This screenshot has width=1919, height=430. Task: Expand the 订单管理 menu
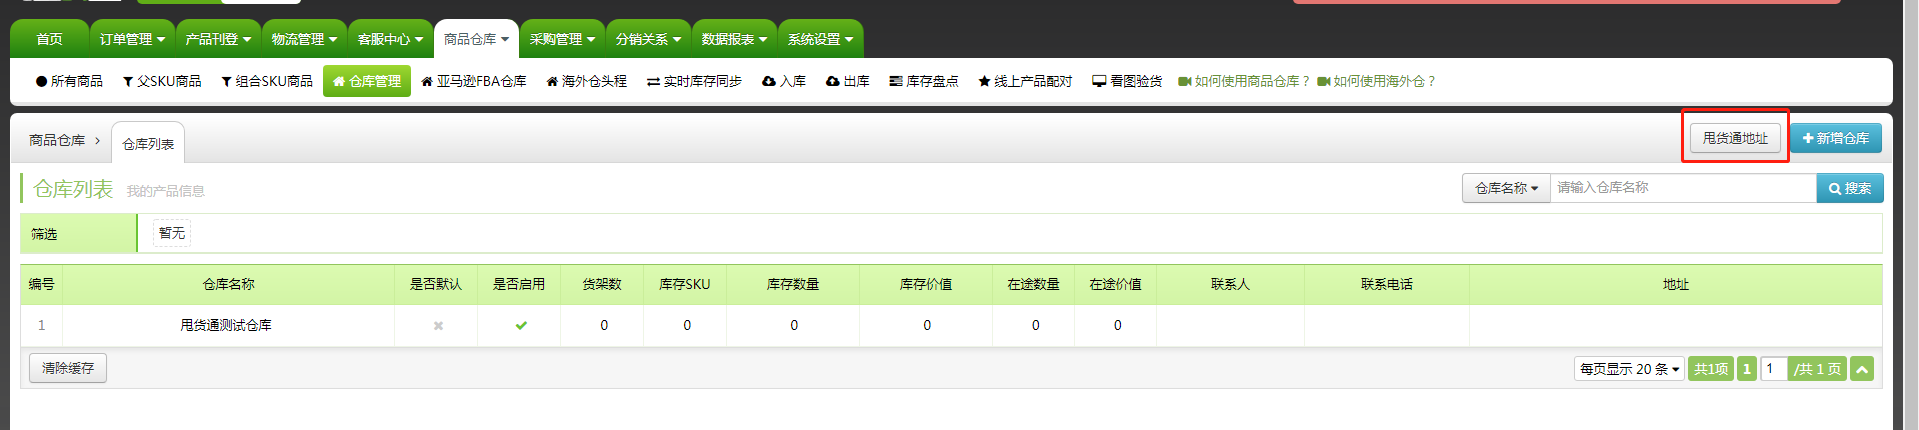click(x=132, y=39)
